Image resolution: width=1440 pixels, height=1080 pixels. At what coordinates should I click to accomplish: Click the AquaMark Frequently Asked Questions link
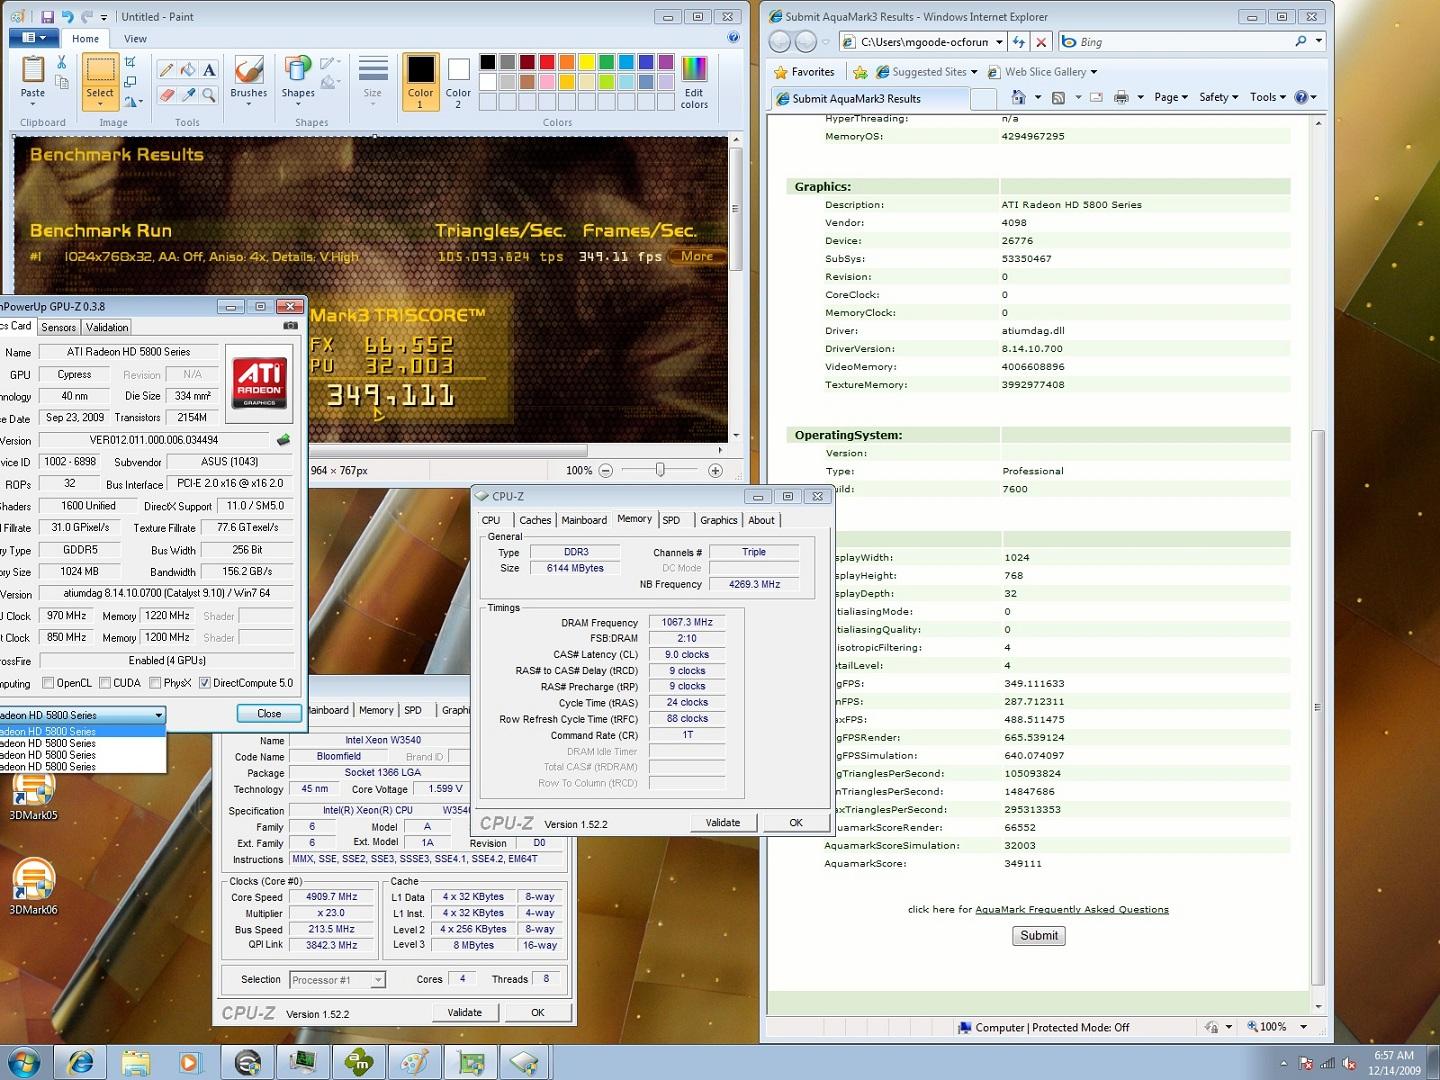point(1072,910)
